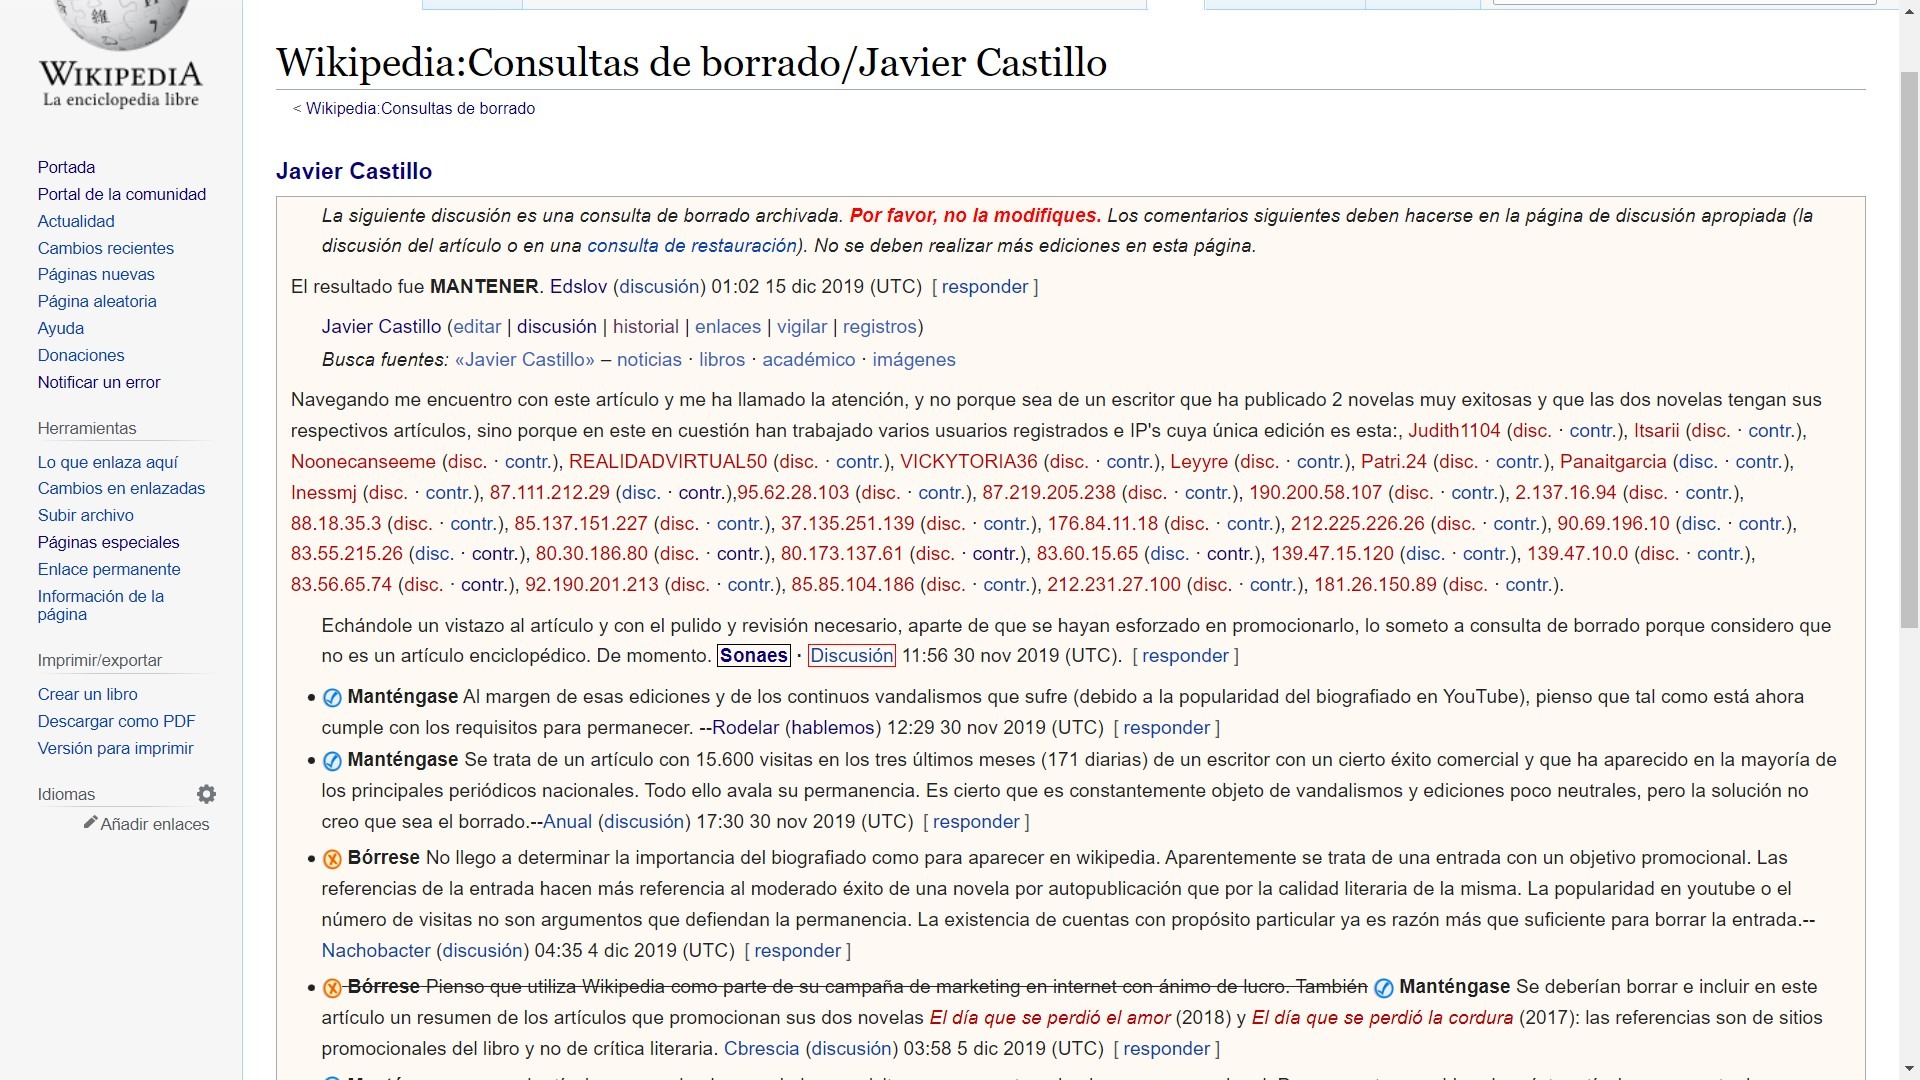Click Enlace permanente
This screenshot has width=1920, height=1080.
[109, 569]
